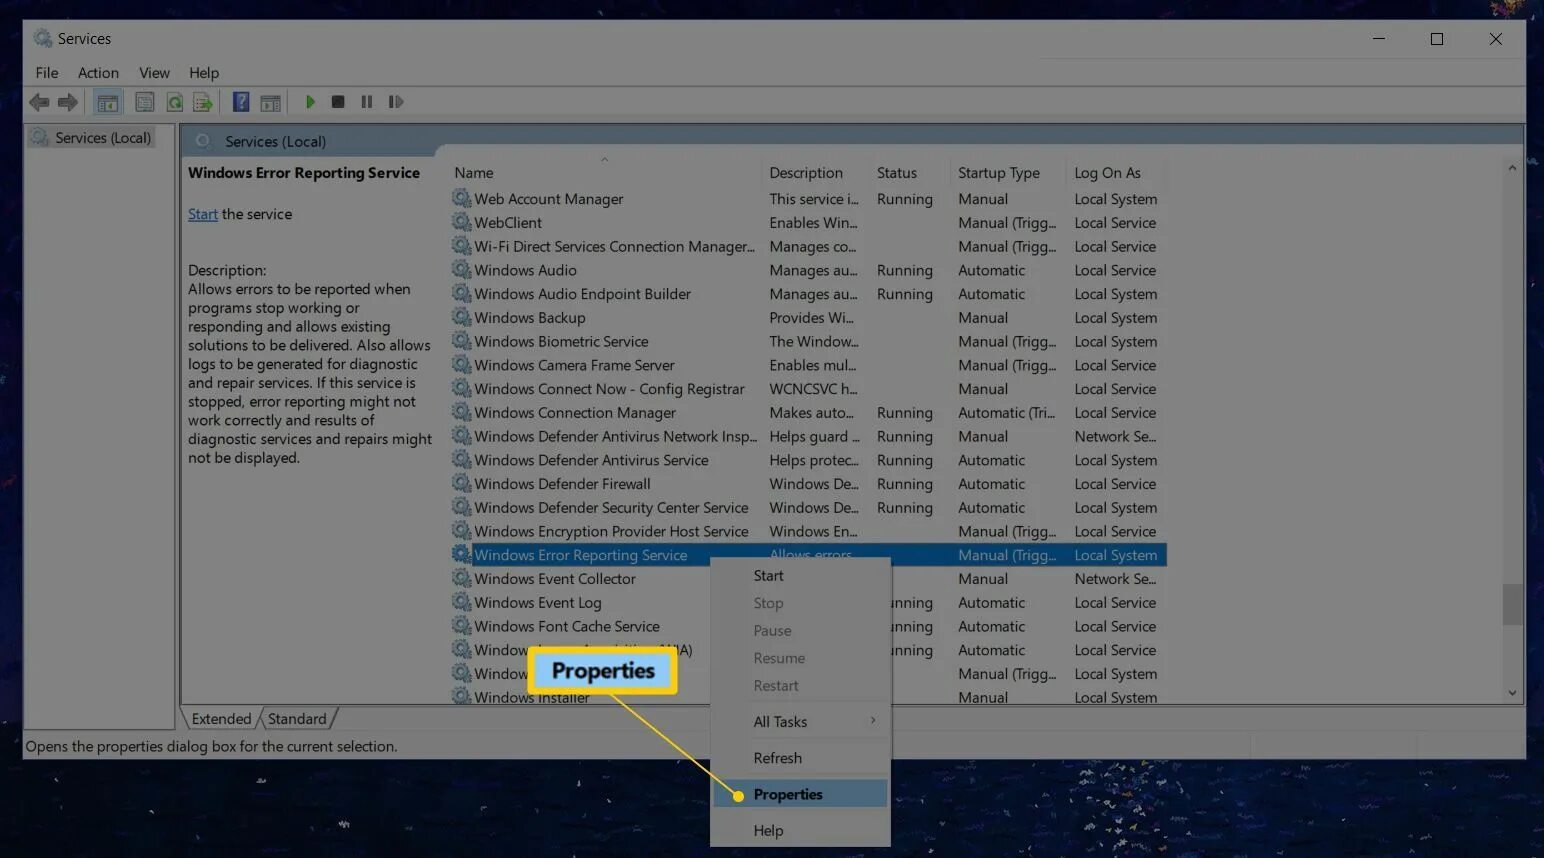The width and height of the screenshot is (1544, 858).
Task: Click the Export List toolbar icon
Action: point(203,102)
